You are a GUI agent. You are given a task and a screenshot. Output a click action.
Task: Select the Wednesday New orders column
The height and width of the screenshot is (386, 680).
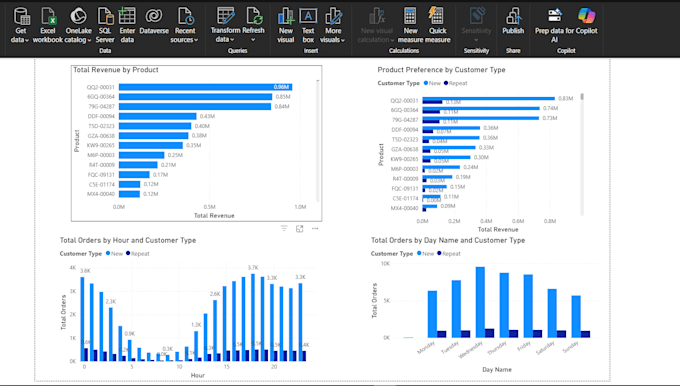click(x=480, y=302)
